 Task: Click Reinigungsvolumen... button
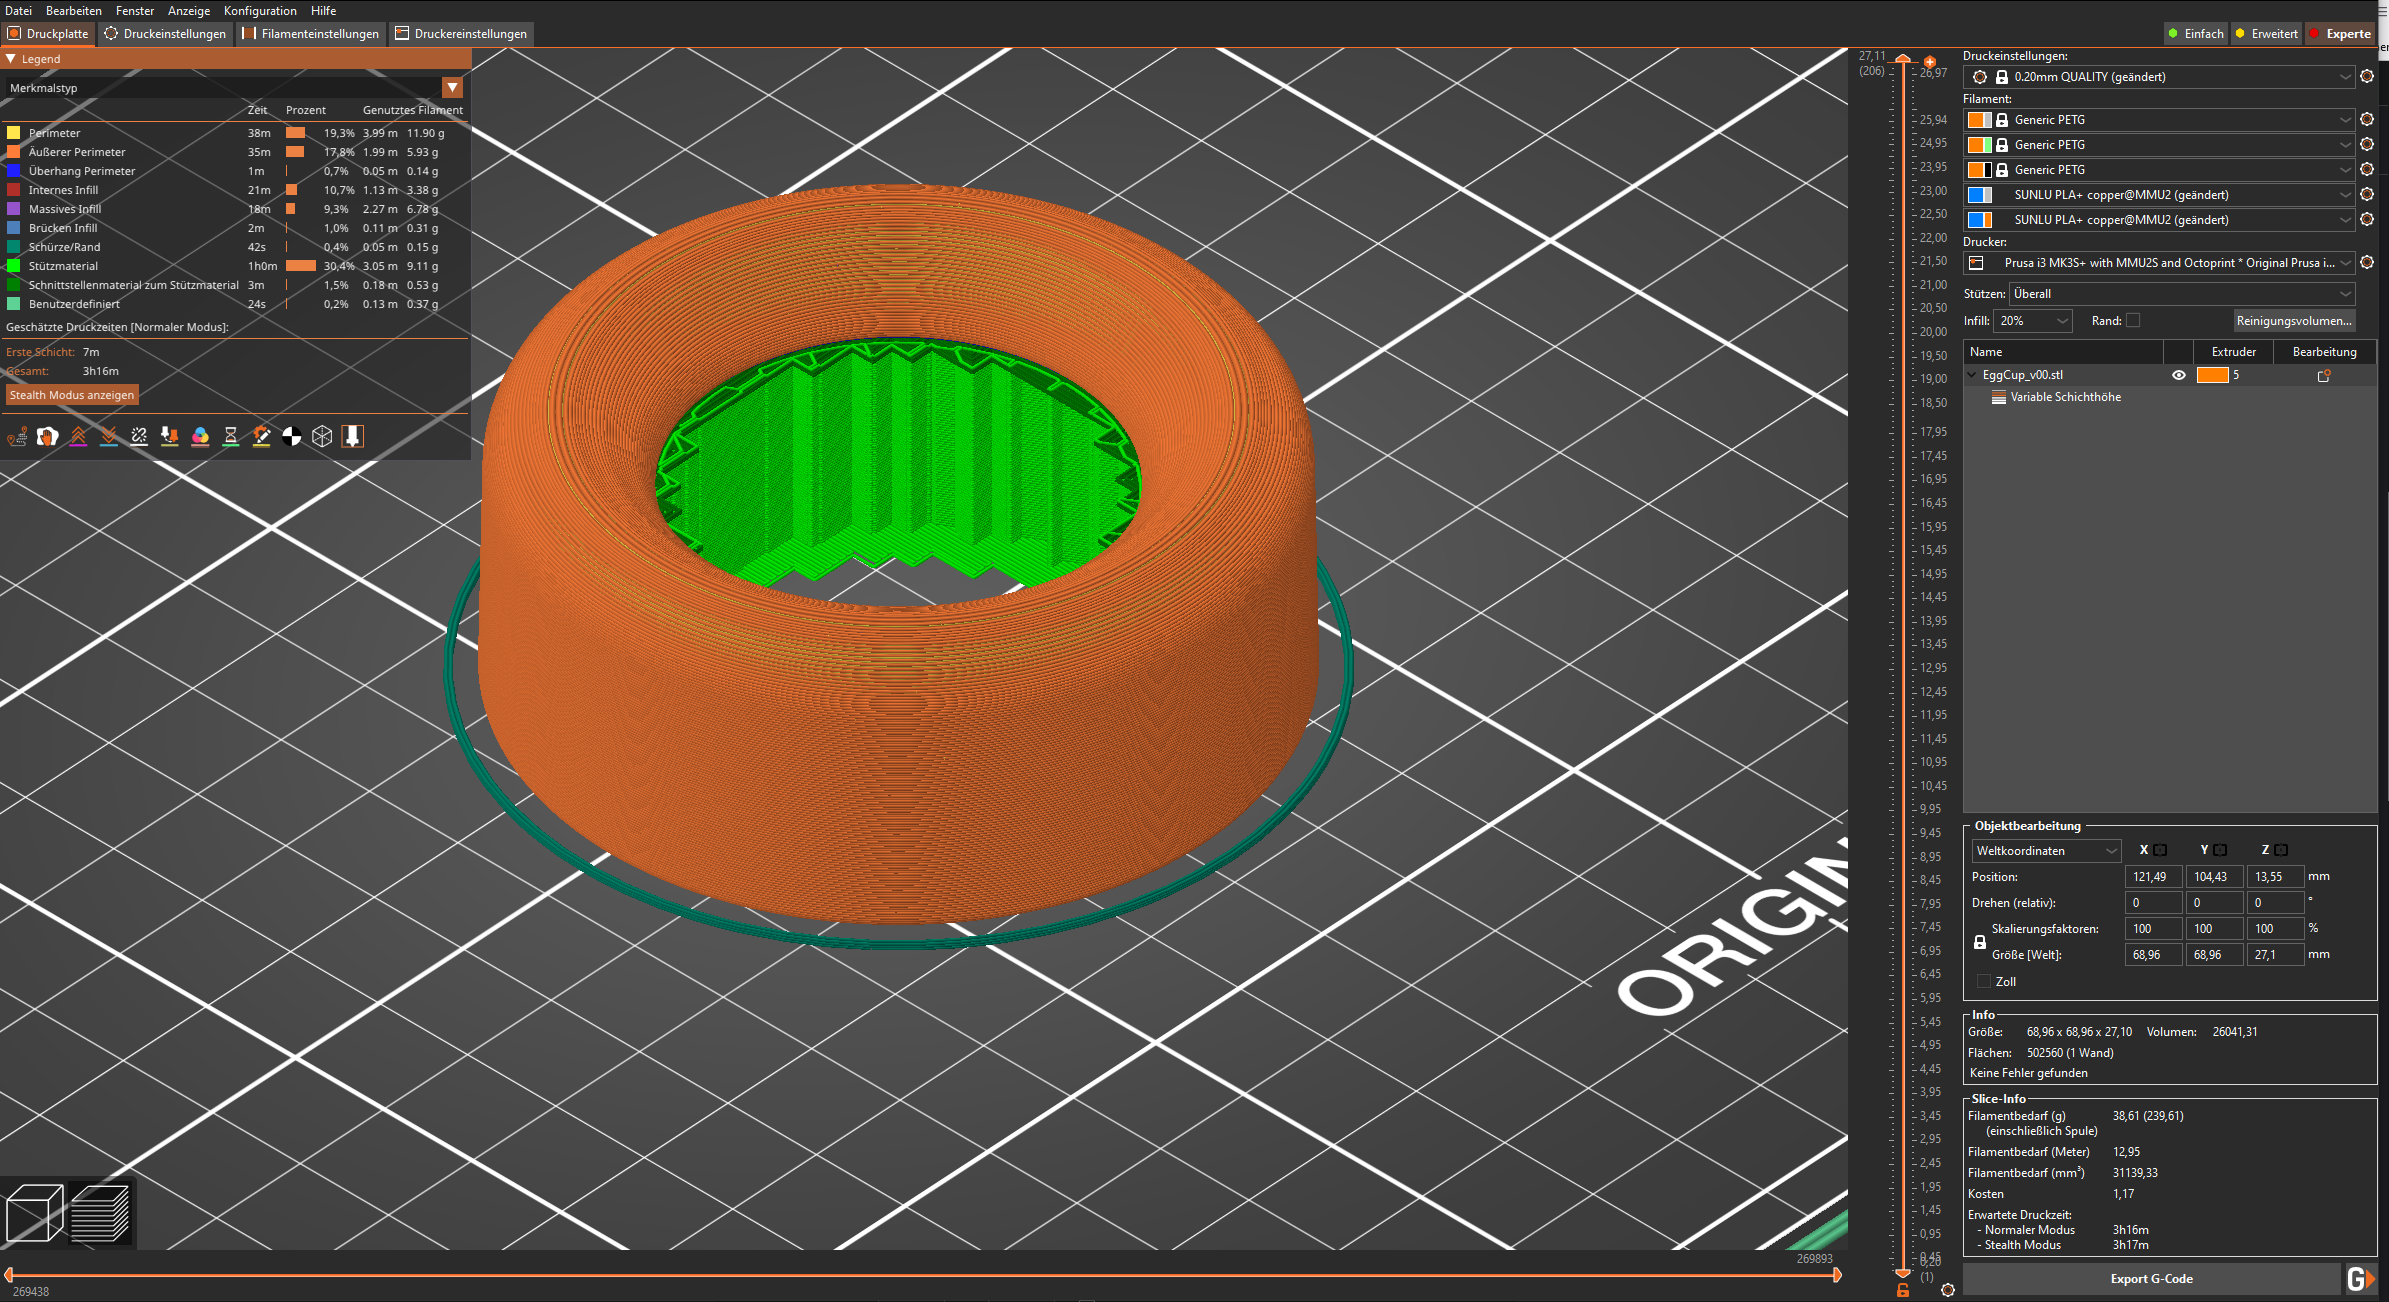(x=2294, y=321)
